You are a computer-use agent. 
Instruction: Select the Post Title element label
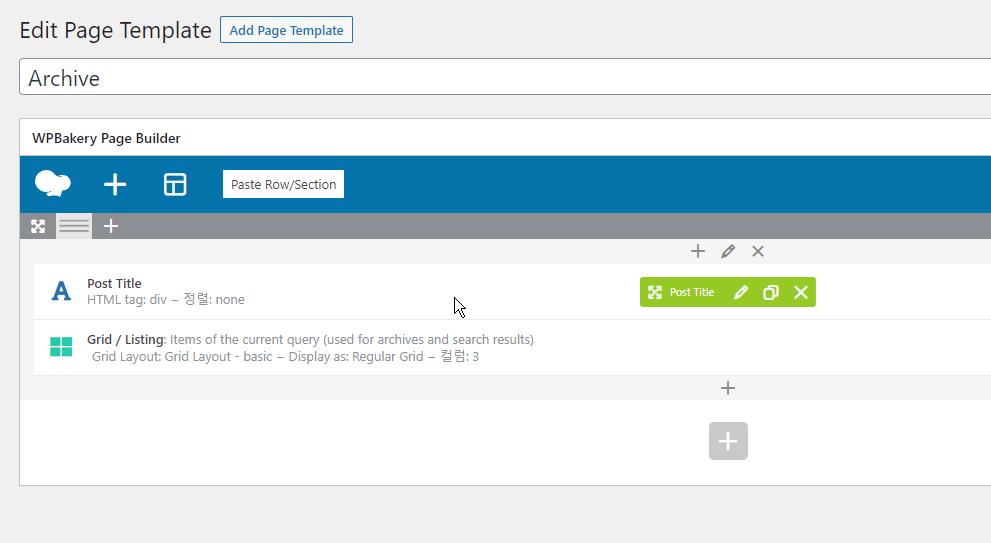114,283
